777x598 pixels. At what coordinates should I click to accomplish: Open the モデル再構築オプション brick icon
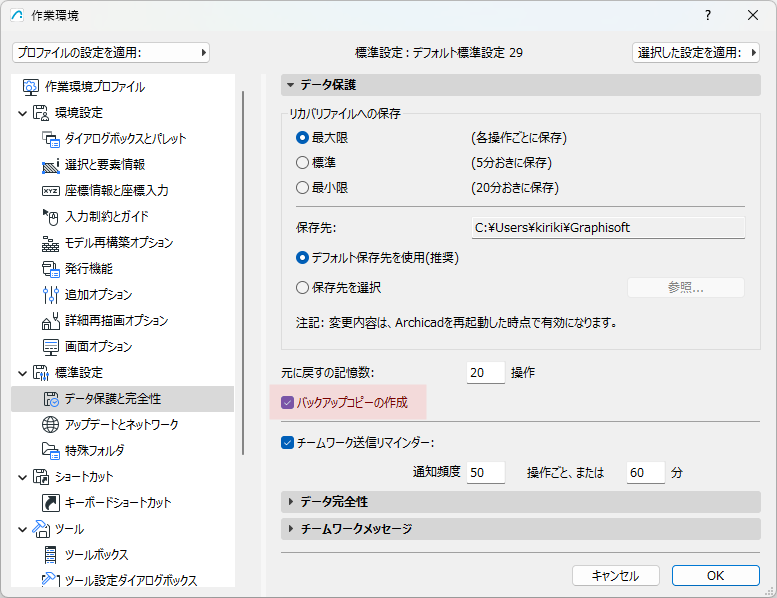51,243
